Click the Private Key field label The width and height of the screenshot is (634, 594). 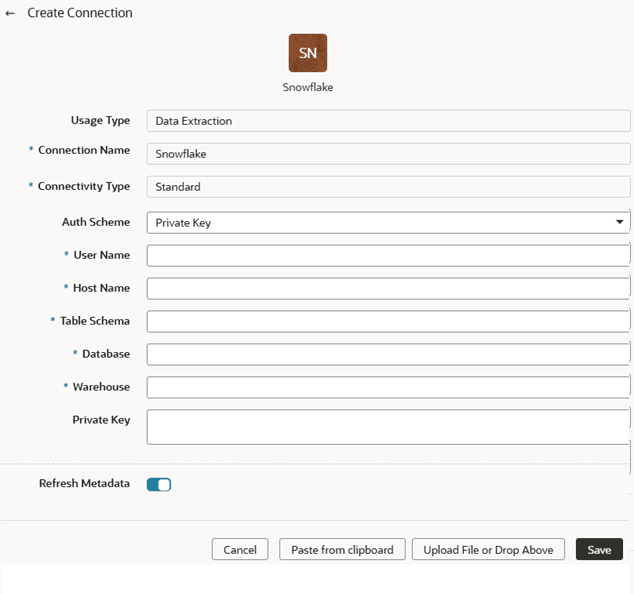[x=101, y=420]
